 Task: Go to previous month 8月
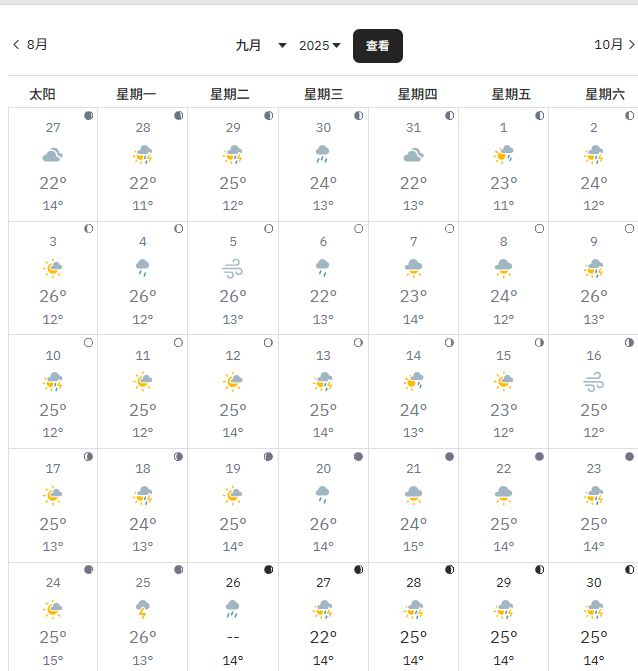point(30,44)
